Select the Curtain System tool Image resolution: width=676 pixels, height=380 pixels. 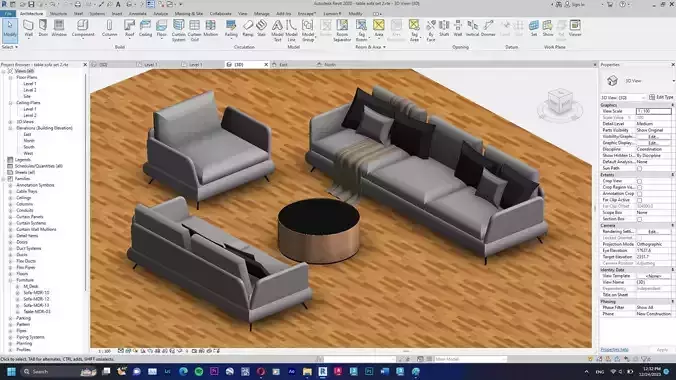[x=178, y=31]
